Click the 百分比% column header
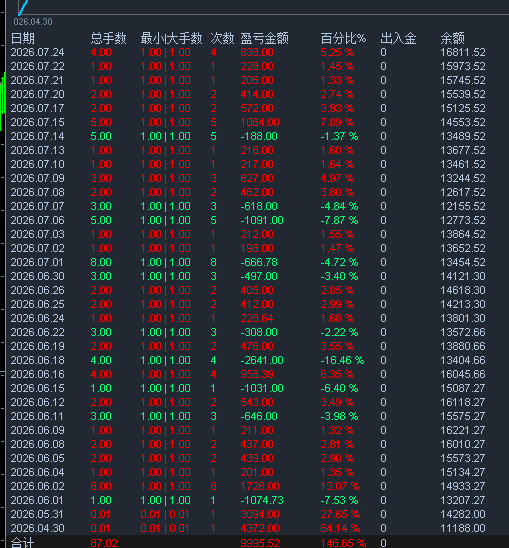This screenshot has width=509, height=548. 343,38
